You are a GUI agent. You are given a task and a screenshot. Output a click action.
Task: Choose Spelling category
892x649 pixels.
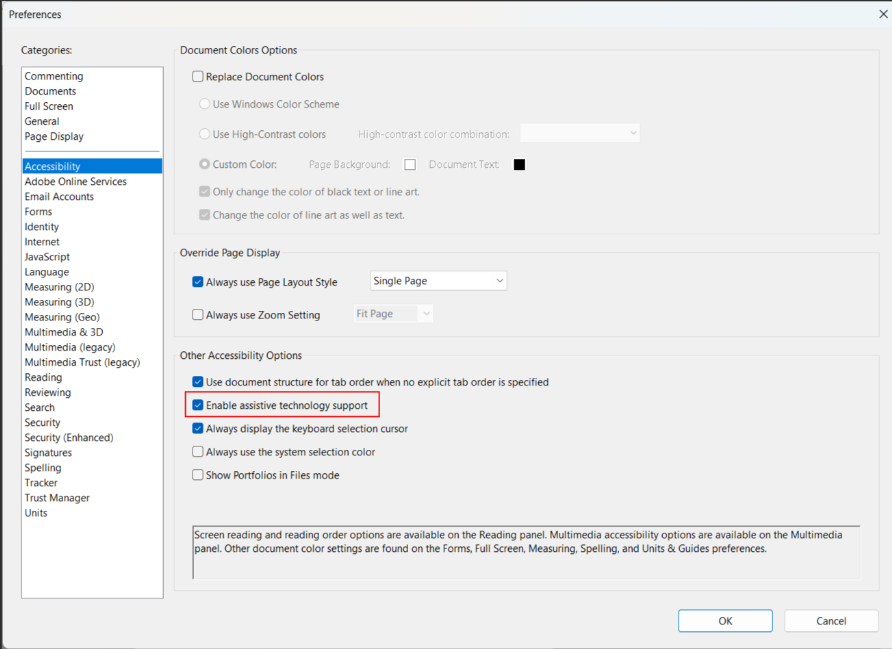(92, 468)
